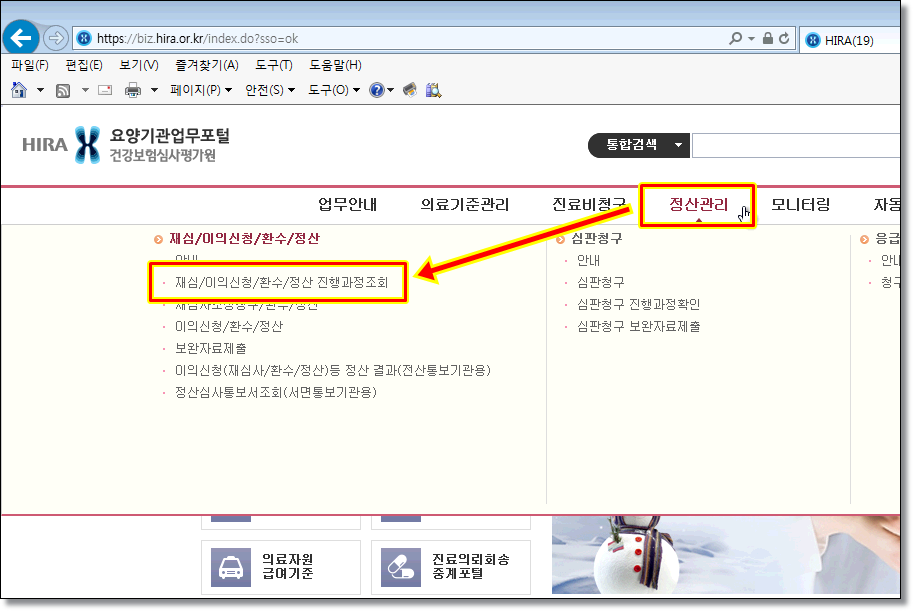Select the 의료기준관리 navigation tab

click(x=465, y=204)
